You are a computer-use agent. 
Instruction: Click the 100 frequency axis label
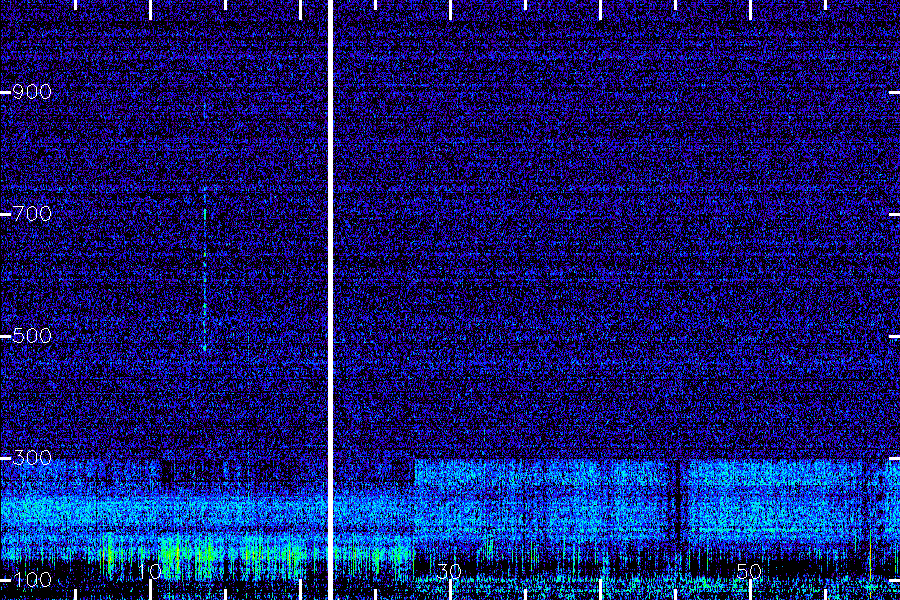point(32,580)
